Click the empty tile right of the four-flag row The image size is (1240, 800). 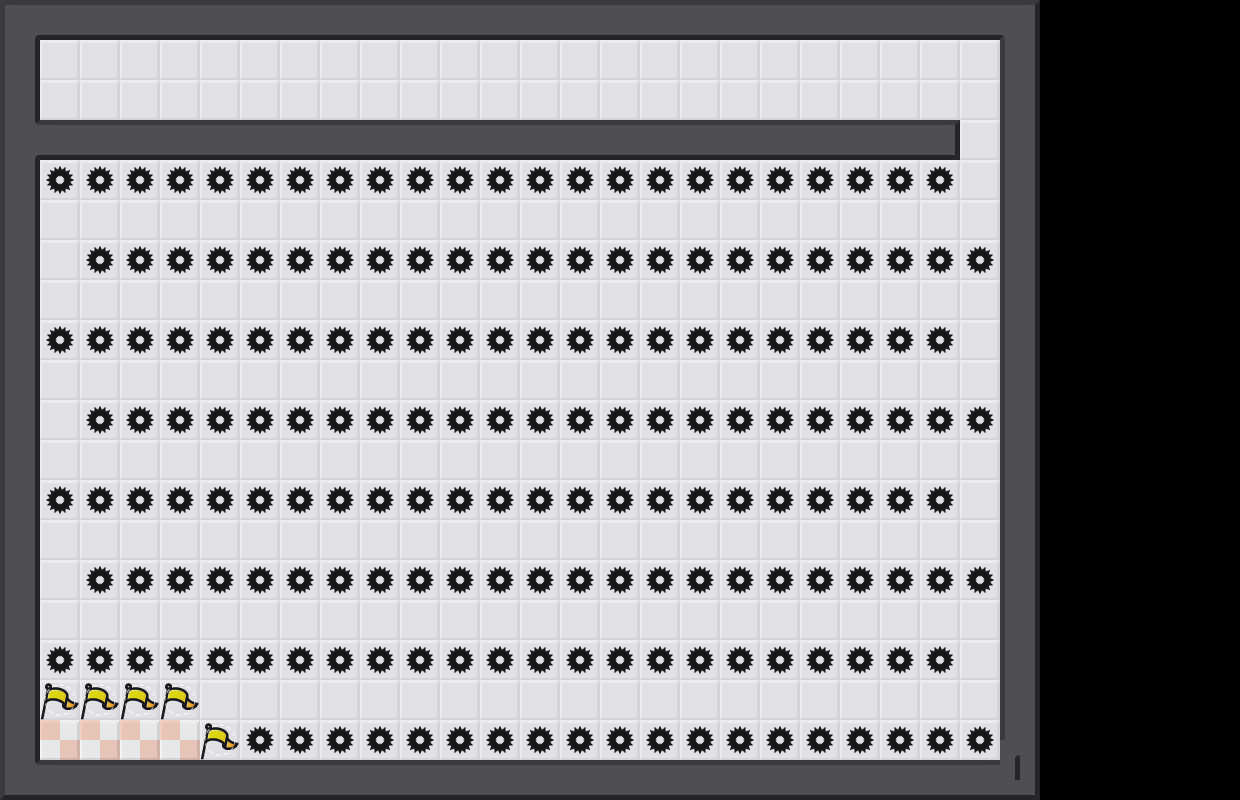click(x=220, y=700)
